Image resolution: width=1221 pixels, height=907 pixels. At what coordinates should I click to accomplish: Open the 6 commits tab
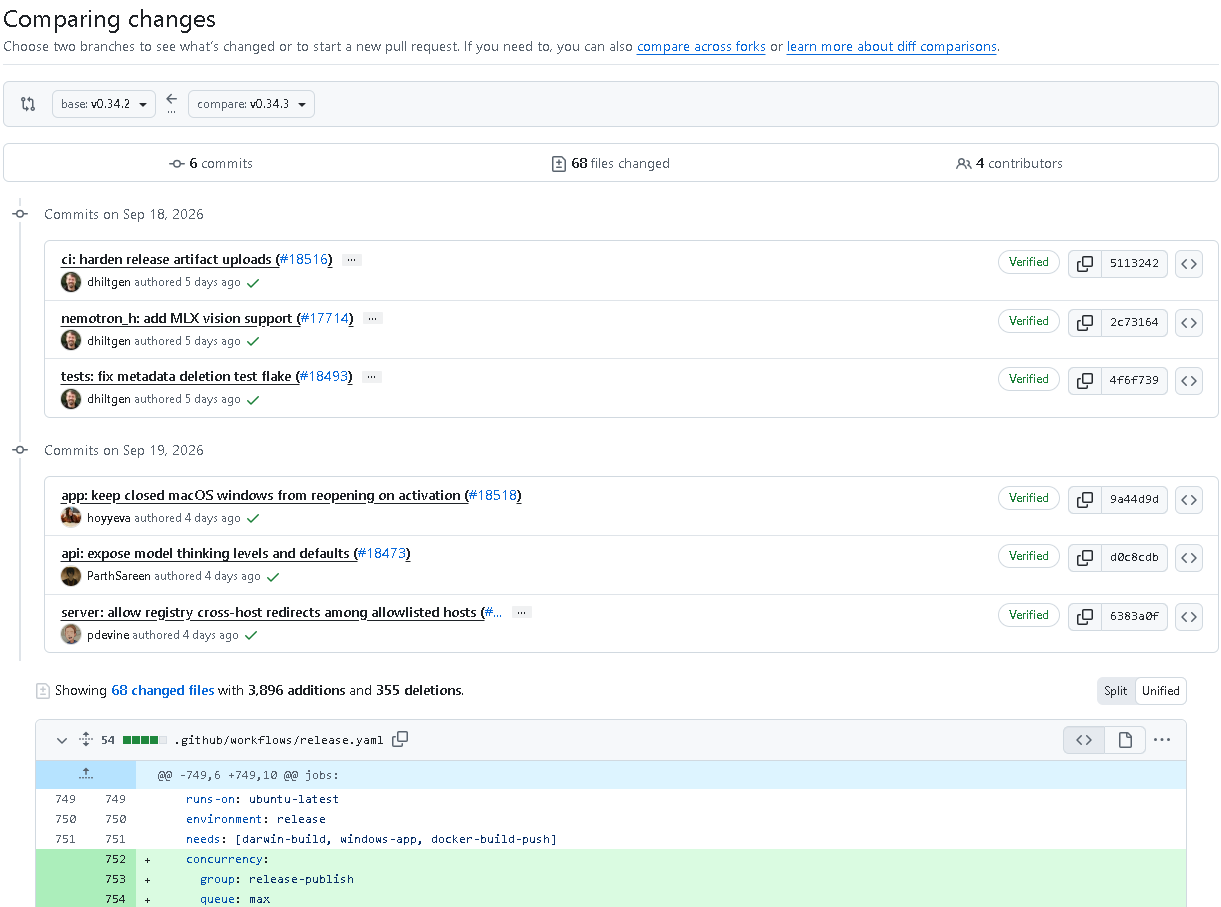[x=211, y=163]
